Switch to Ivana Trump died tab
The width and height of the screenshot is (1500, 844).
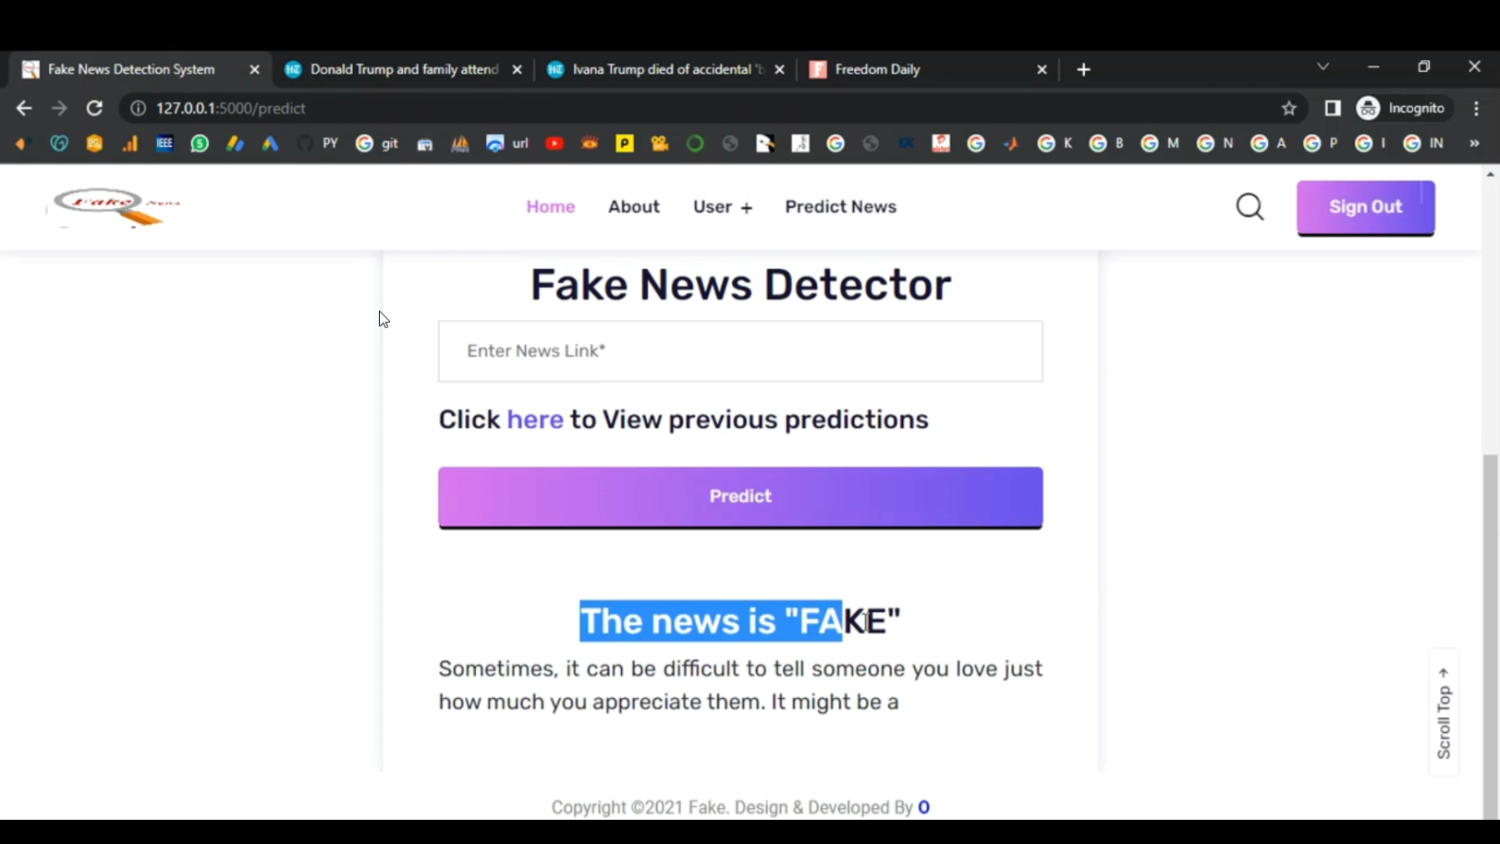pos(667,69)
